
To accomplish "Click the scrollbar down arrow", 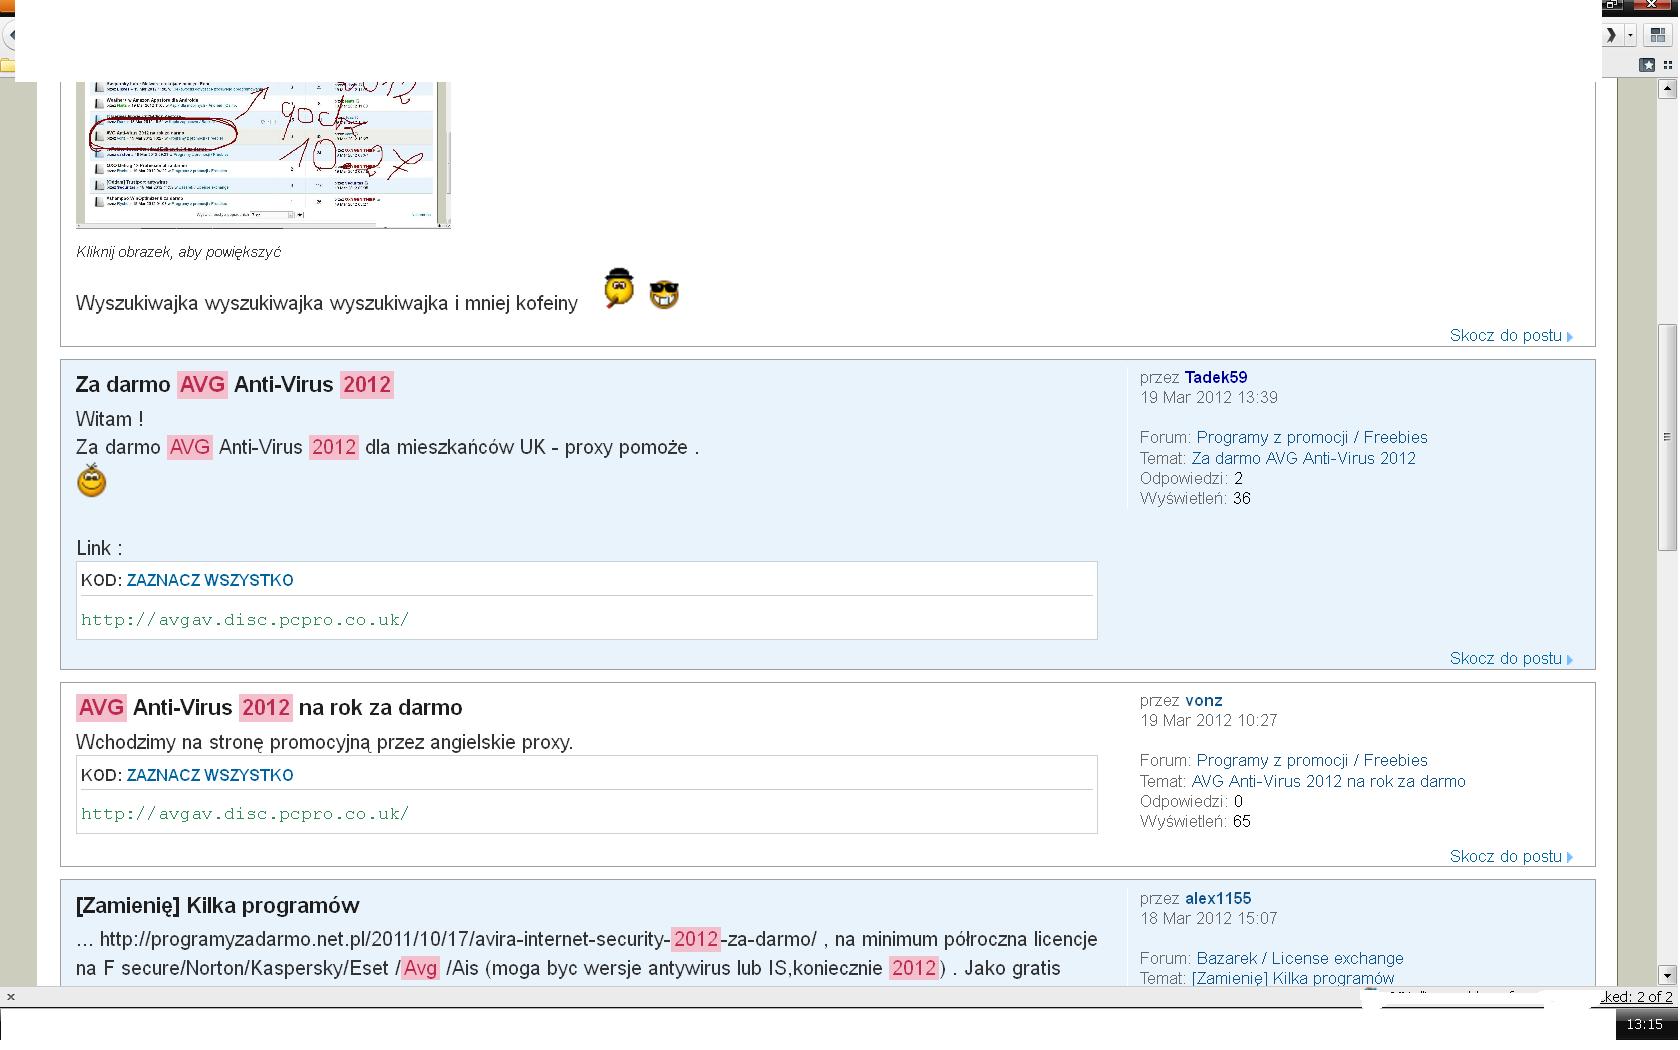I will click(1667, 974).
